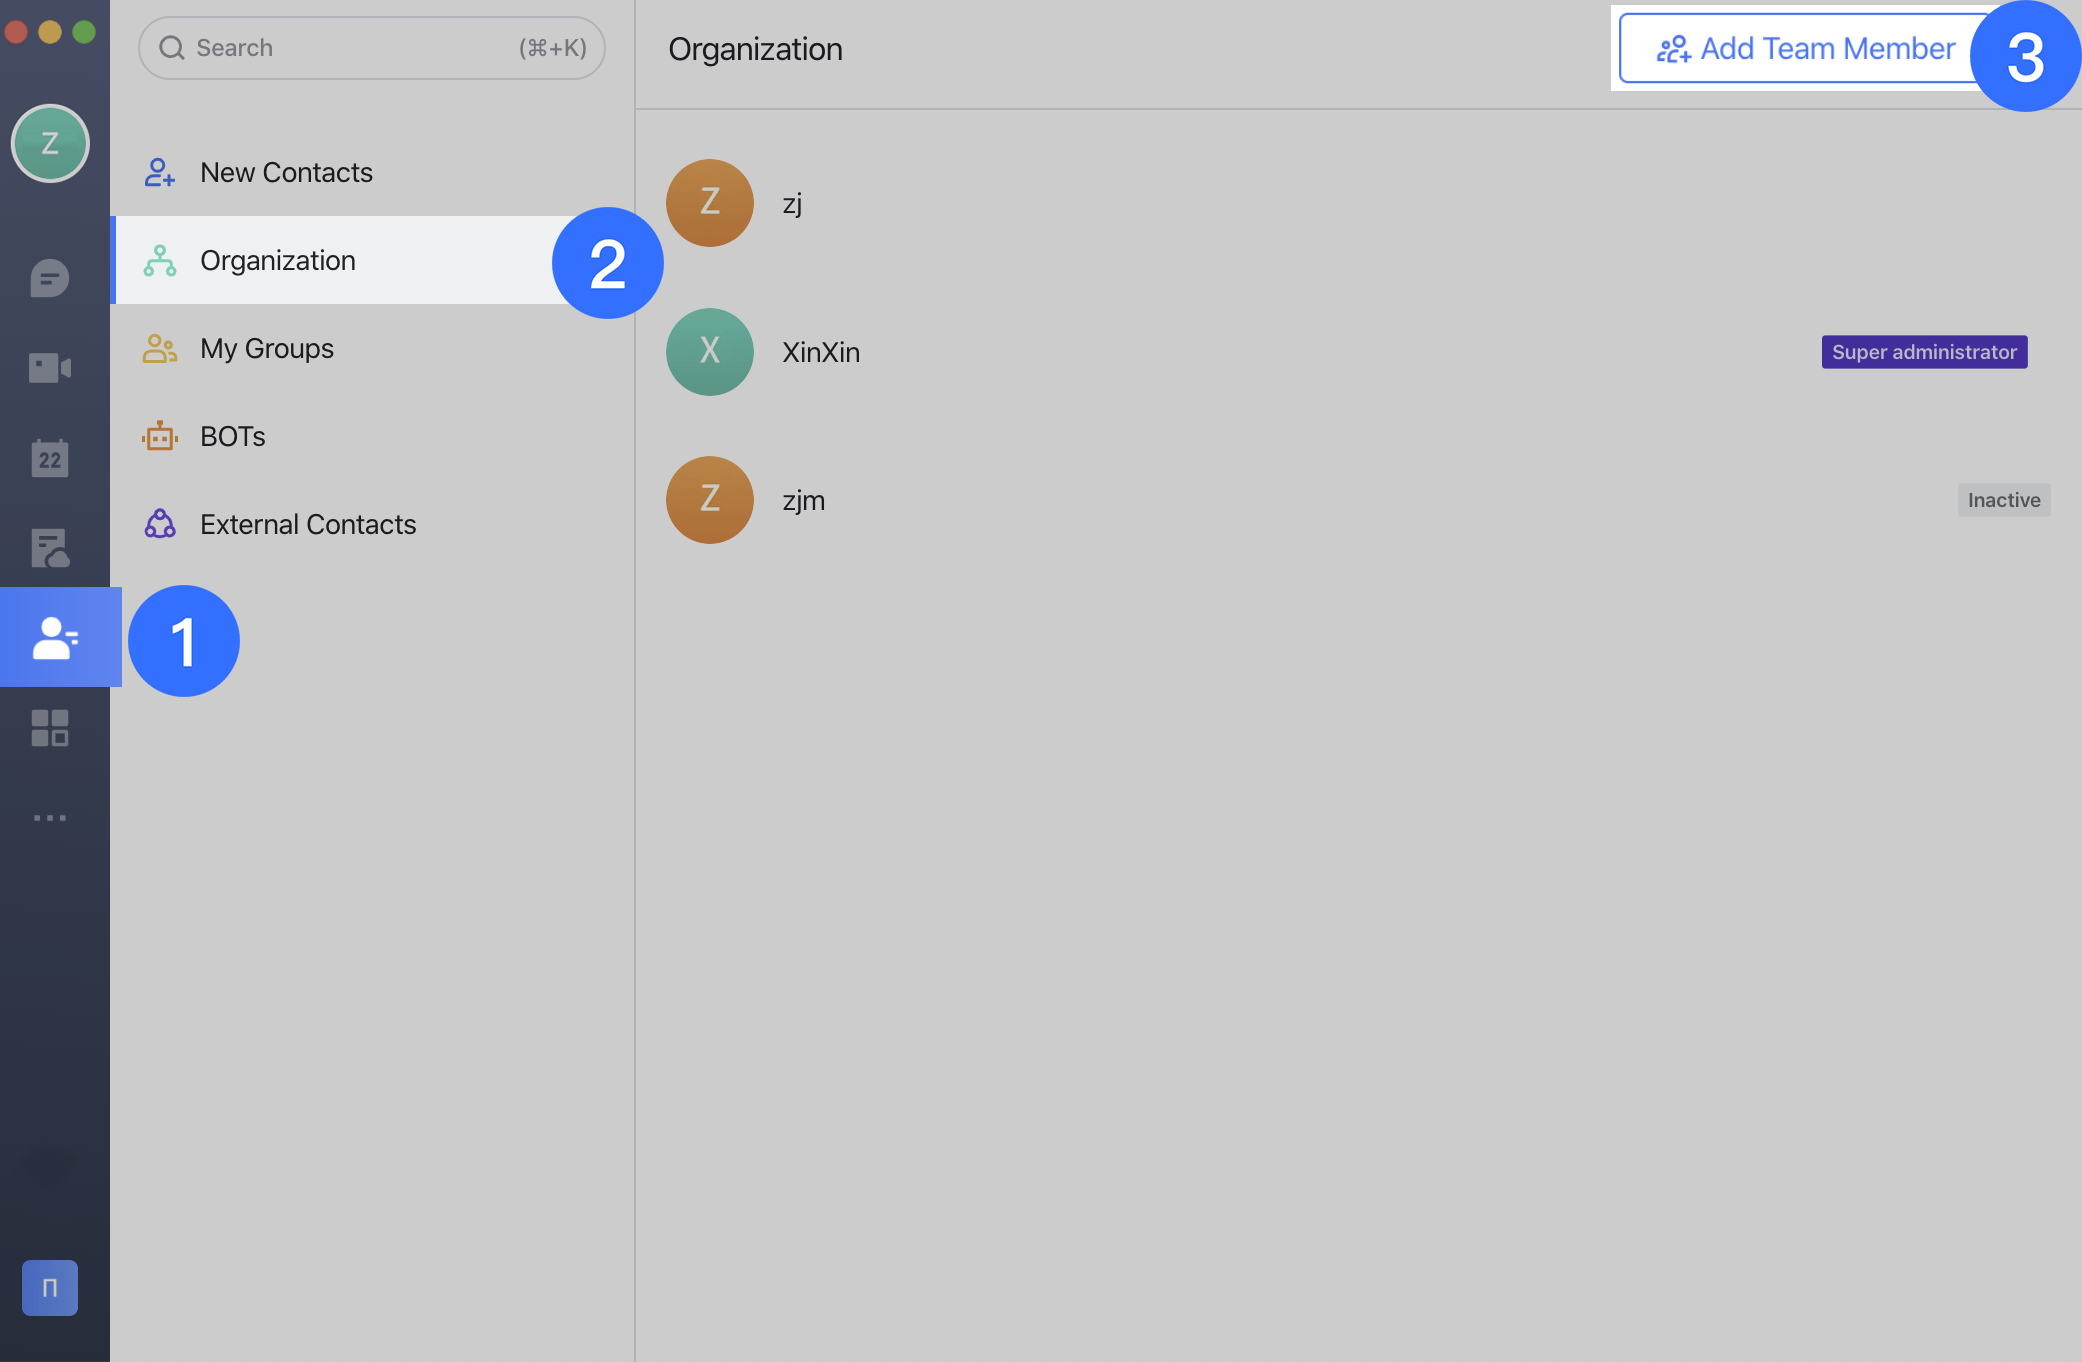This screenshot has height=1362, width=2082.
Task: Open the calendar icon showing 22
Action: point(49,458)
